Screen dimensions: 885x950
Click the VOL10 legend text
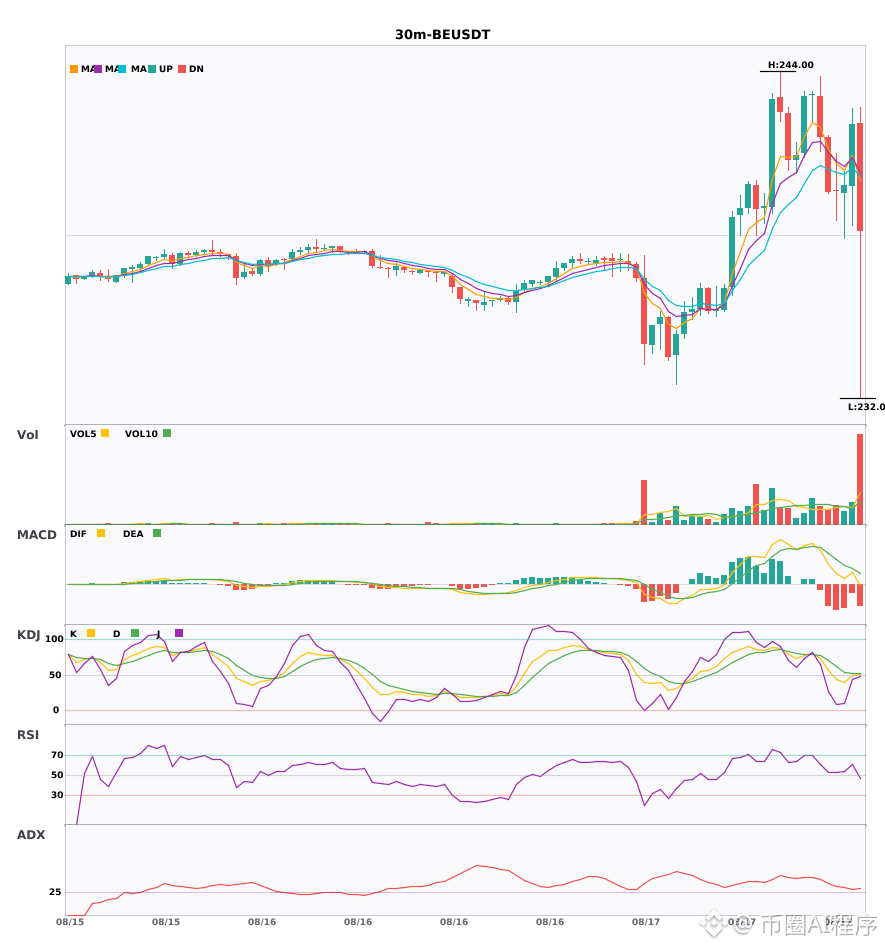coord(141,434)
